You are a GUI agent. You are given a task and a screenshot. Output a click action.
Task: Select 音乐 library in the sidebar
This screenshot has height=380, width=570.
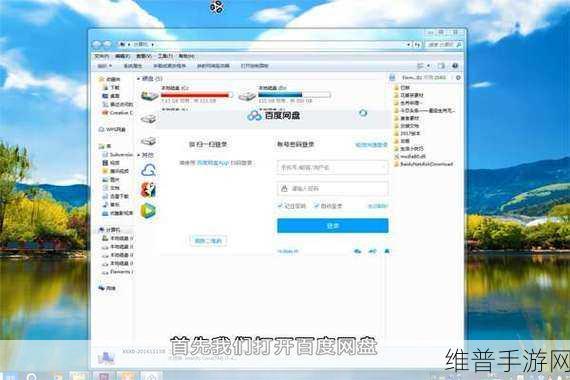pos(115,205)
